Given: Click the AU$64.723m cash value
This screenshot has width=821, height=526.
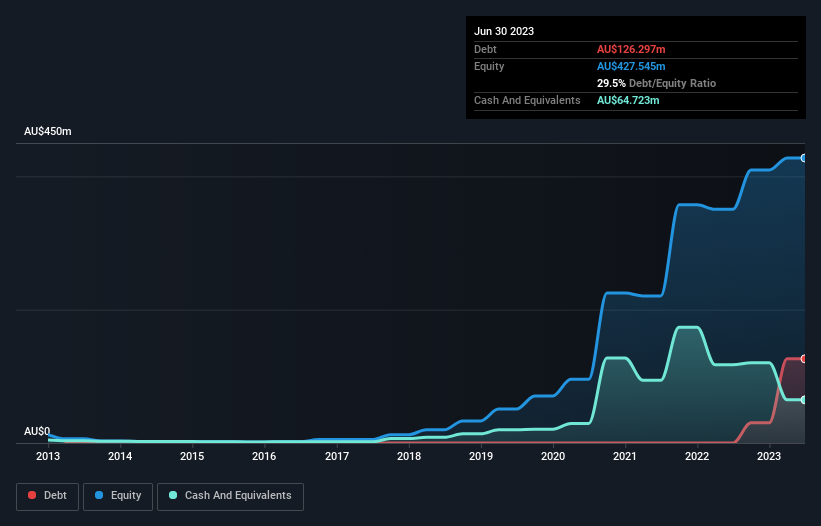Looking at the screenshot, I should [628, 100].
